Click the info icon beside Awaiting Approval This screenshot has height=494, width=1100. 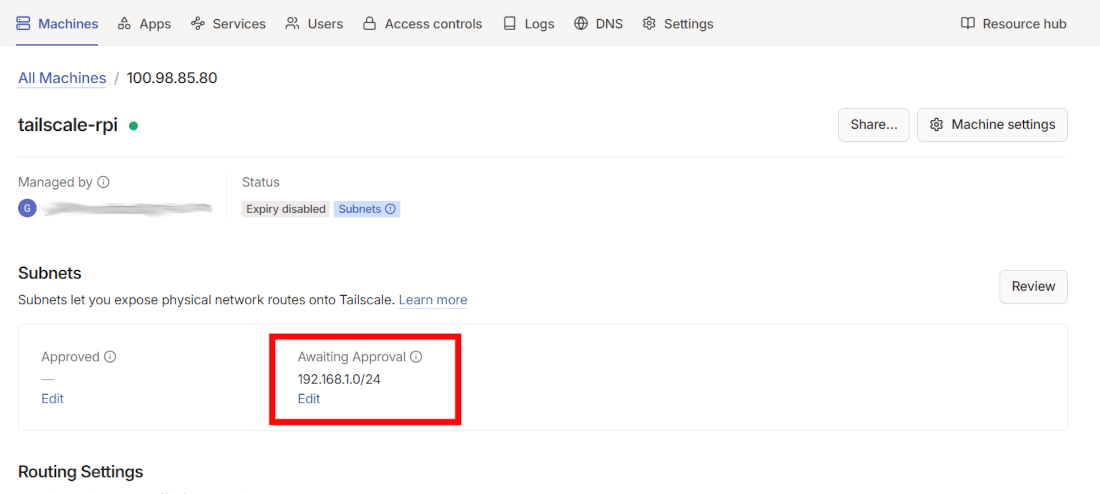coord(416,356)
